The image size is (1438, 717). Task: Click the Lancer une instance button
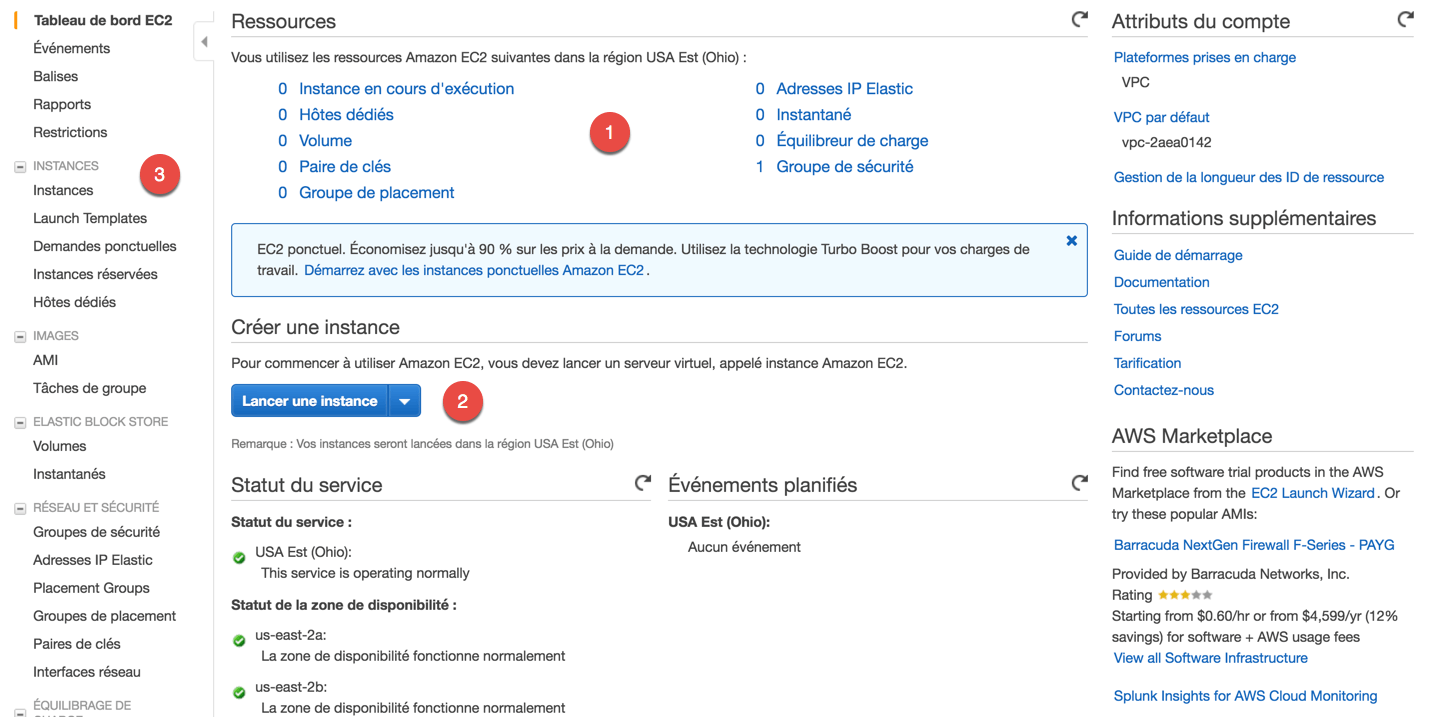(310, 400)
